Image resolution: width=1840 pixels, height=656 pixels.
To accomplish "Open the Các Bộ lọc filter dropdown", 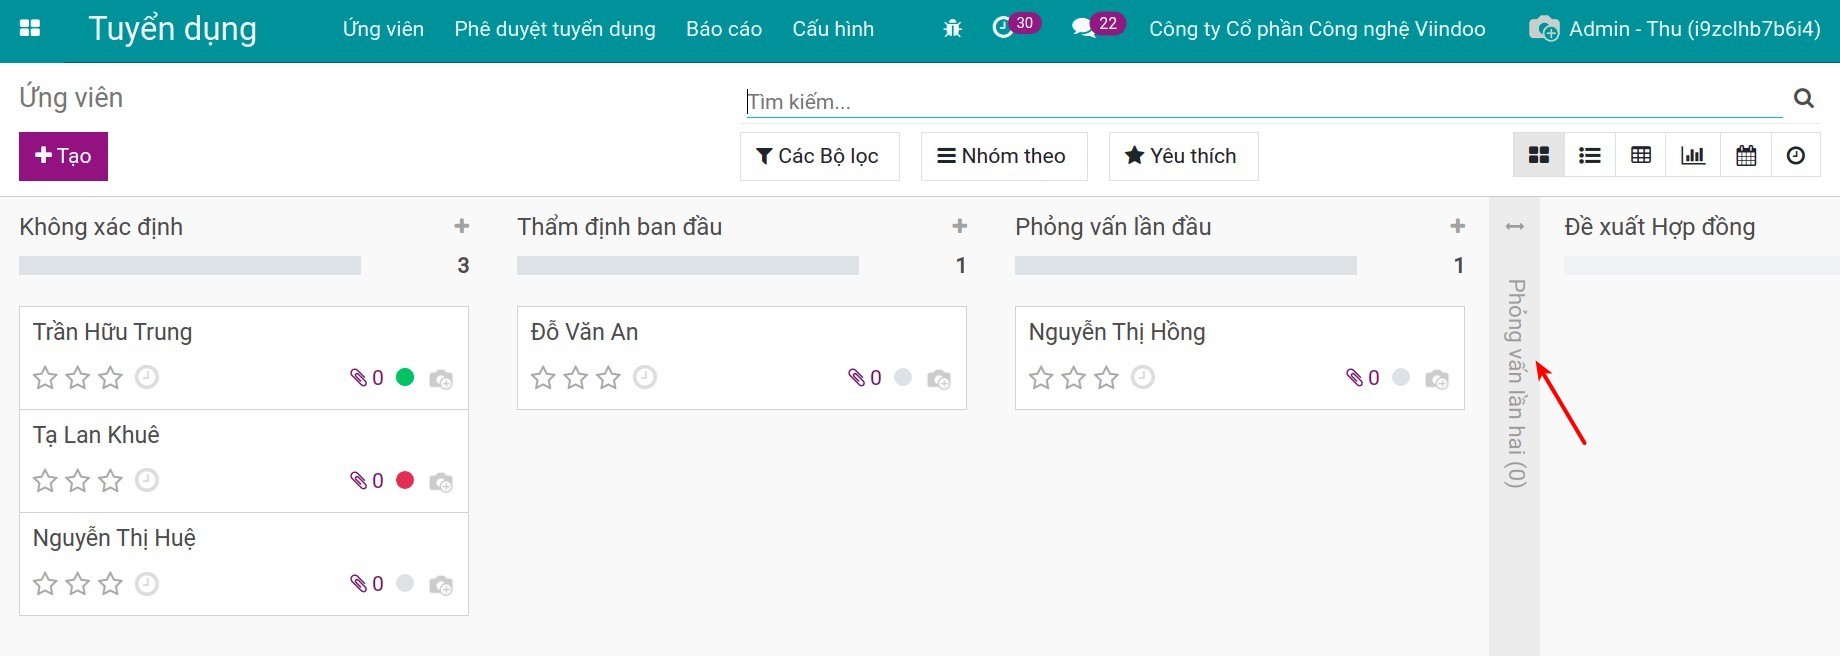I will click(819, 155).
